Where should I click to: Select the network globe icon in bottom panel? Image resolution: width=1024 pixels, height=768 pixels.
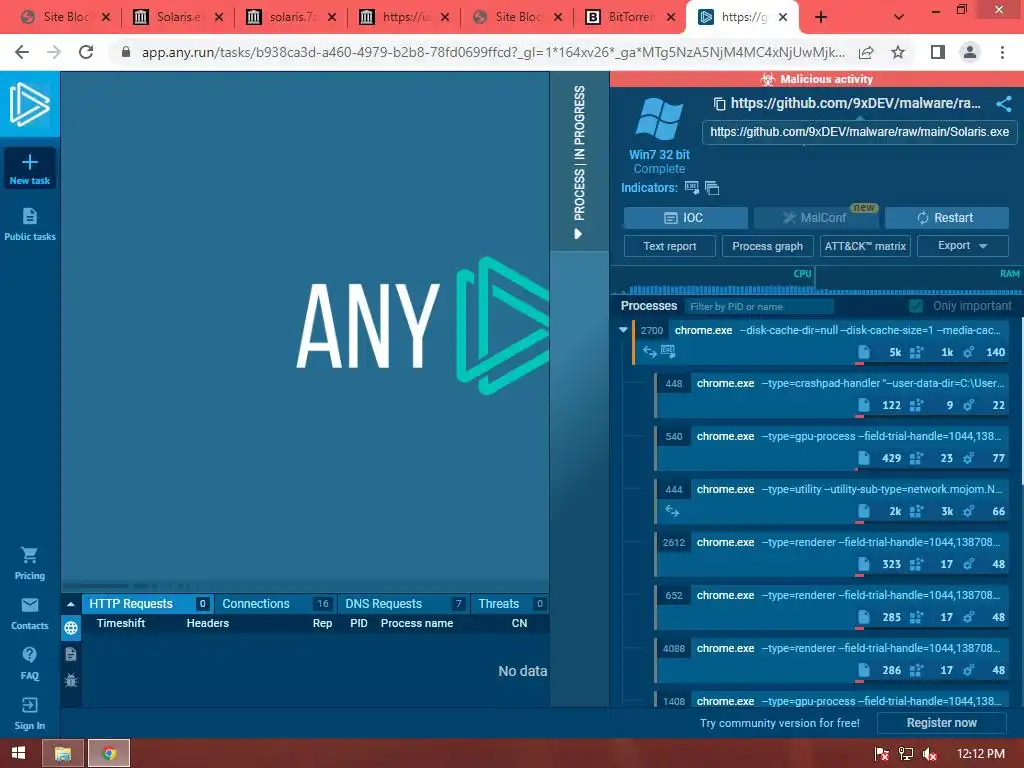71,628
